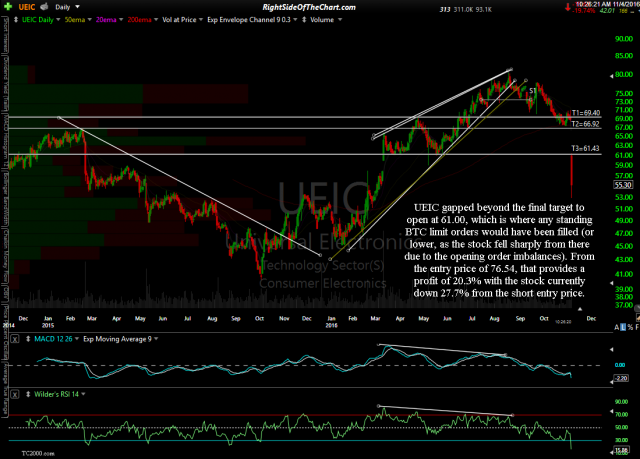
Task: Open the 200ema dropdown arrow
Action: click(156, 20)
